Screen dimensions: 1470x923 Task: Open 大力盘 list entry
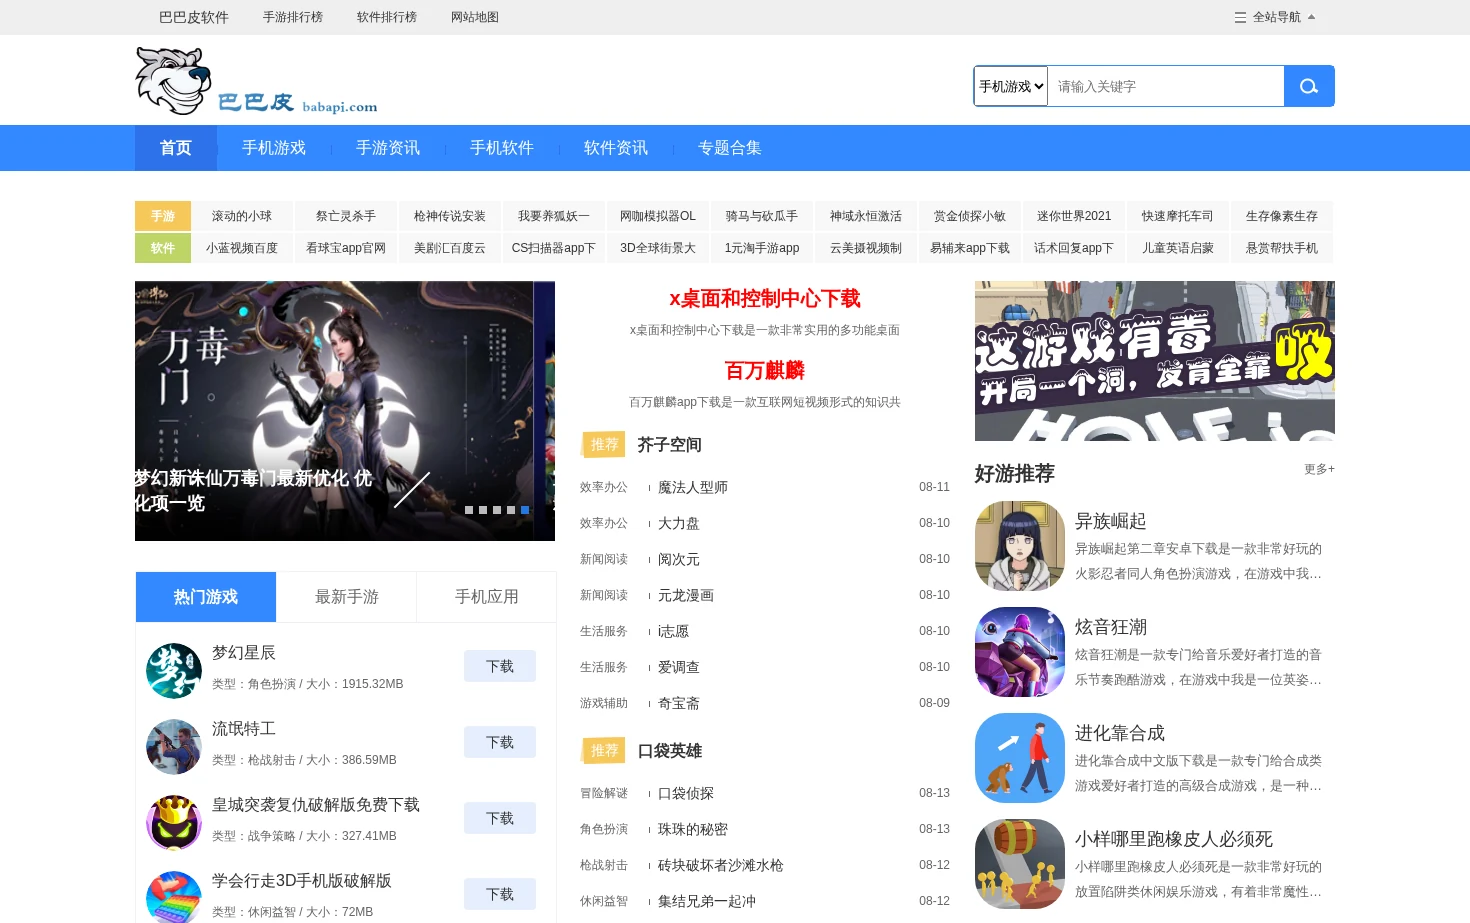(x=679, y=523)
